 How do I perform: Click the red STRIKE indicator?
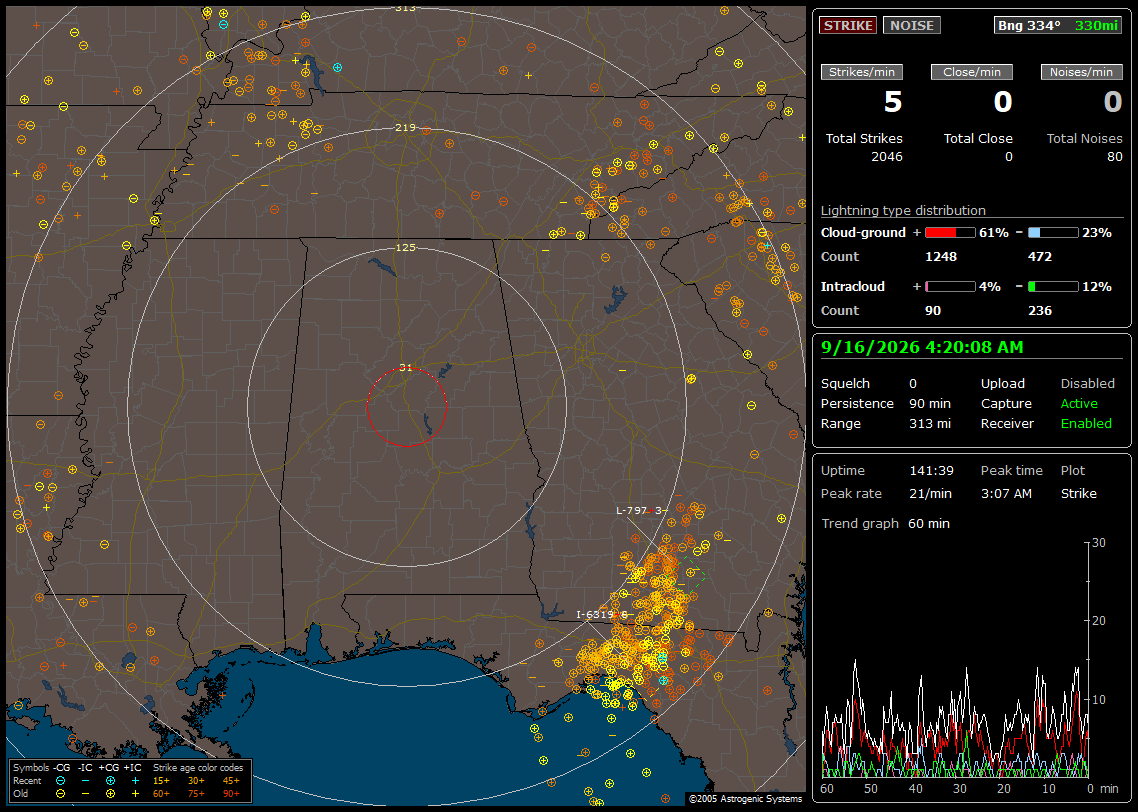pos(848,25)
